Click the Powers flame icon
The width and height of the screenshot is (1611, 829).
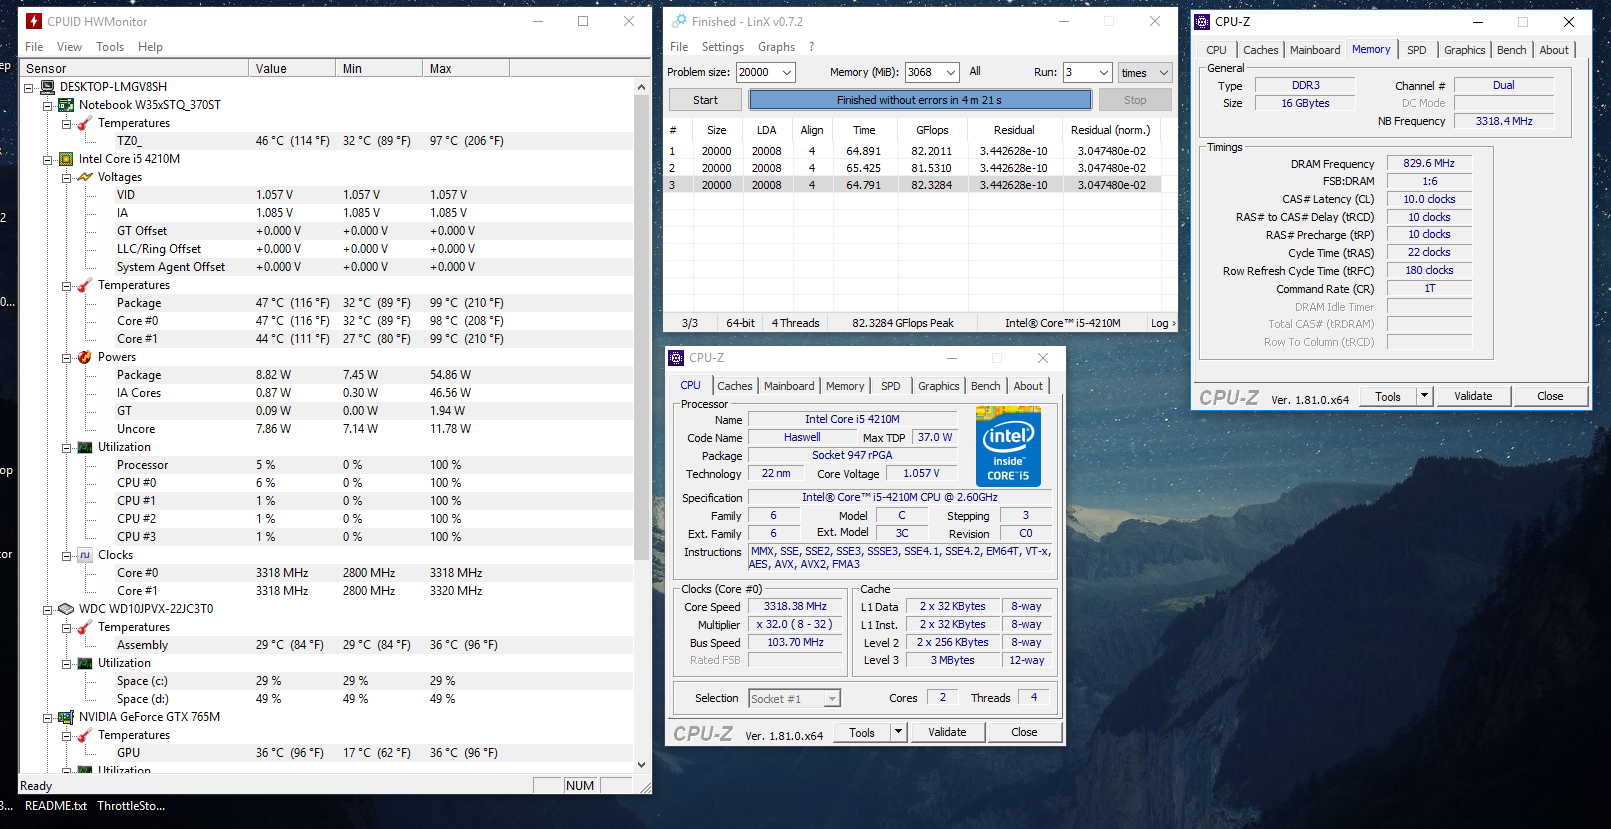[85, 357]
